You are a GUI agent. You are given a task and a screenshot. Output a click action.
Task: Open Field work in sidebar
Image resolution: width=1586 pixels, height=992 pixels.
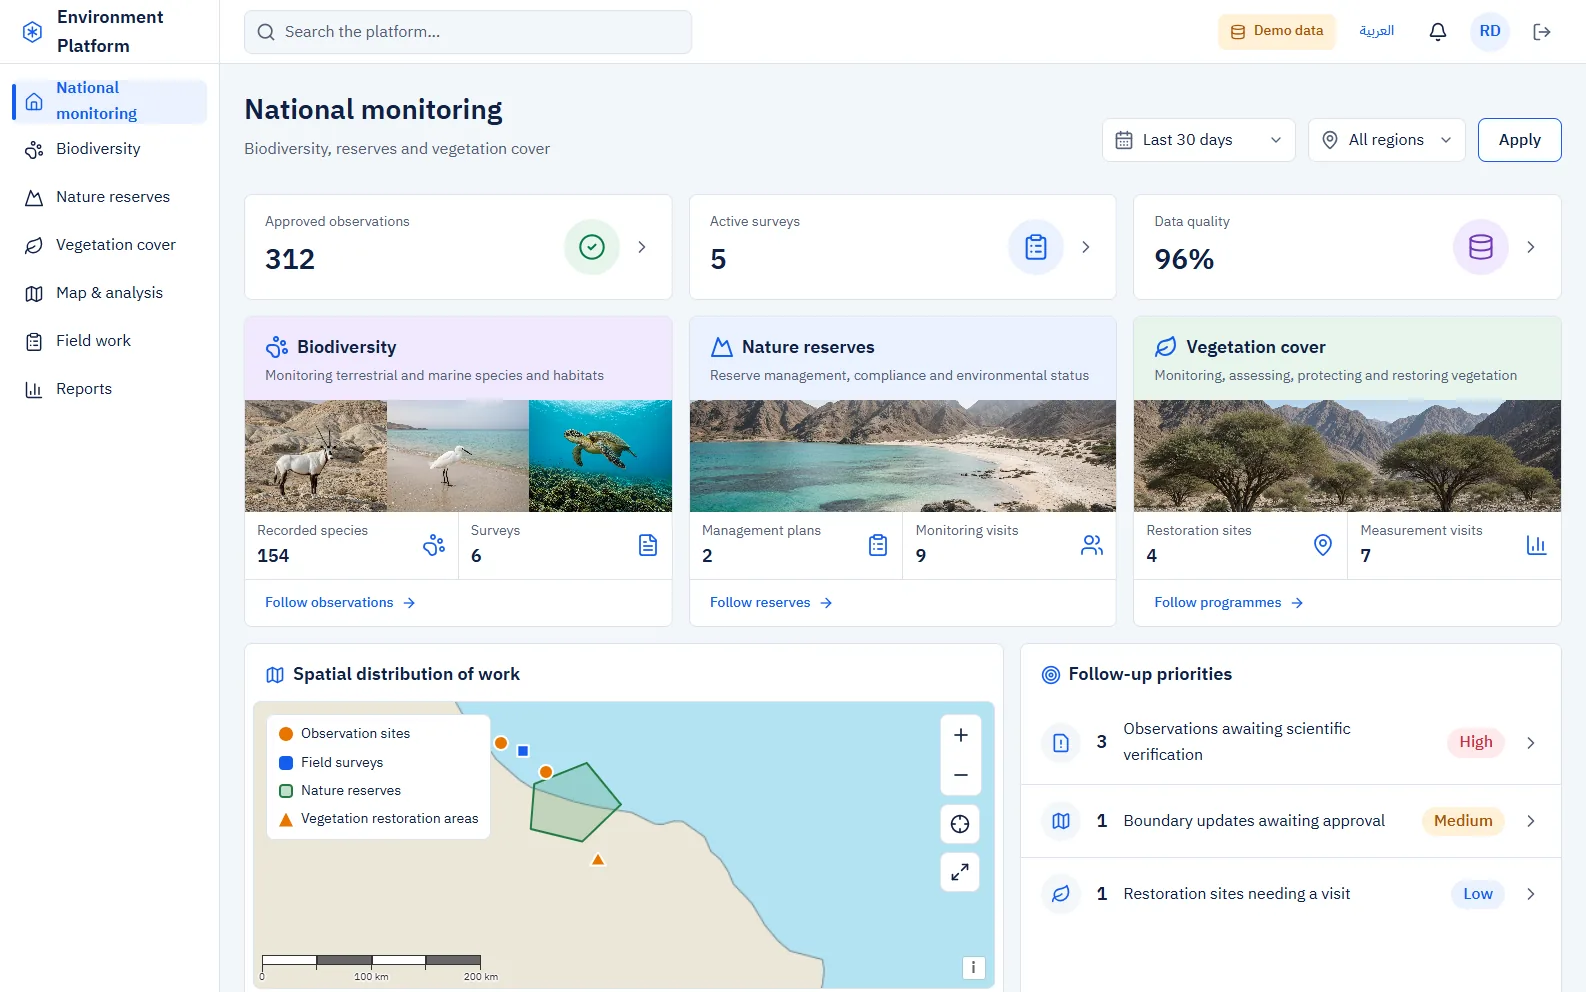pyautogui.click(x=110, y=341)
